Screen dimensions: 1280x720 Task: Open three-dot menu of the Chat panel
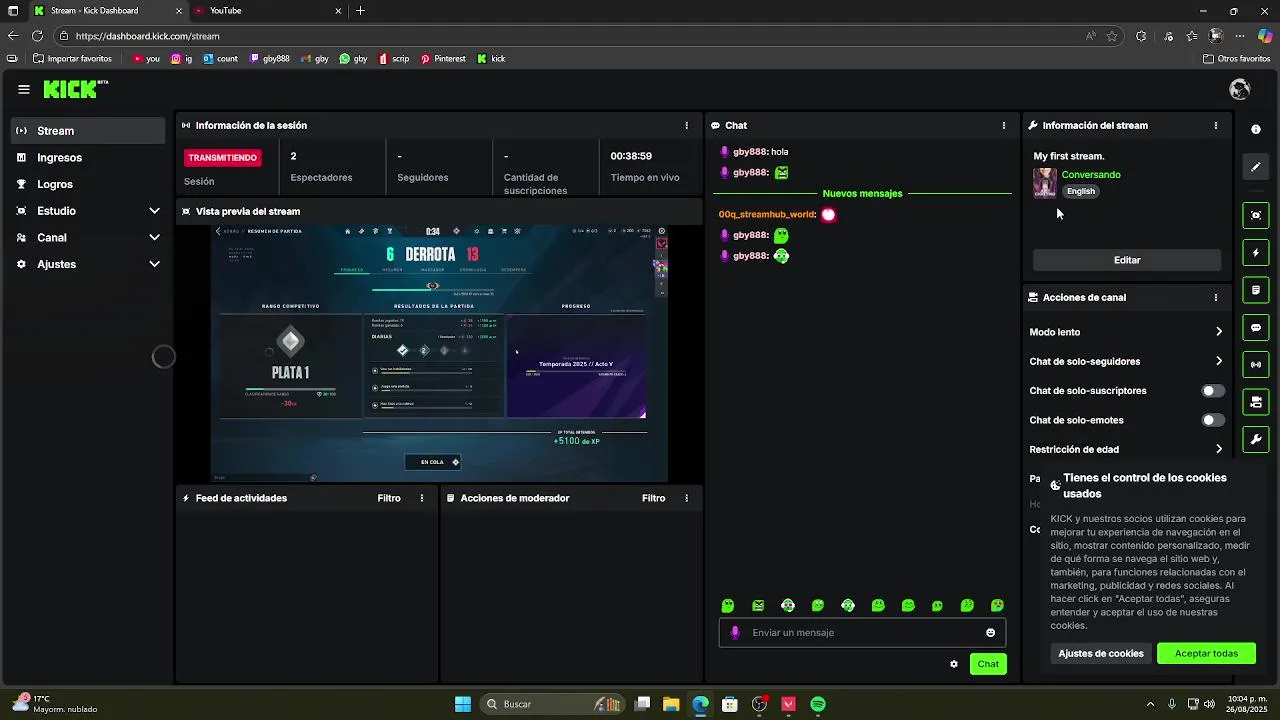pos(1004,126)
